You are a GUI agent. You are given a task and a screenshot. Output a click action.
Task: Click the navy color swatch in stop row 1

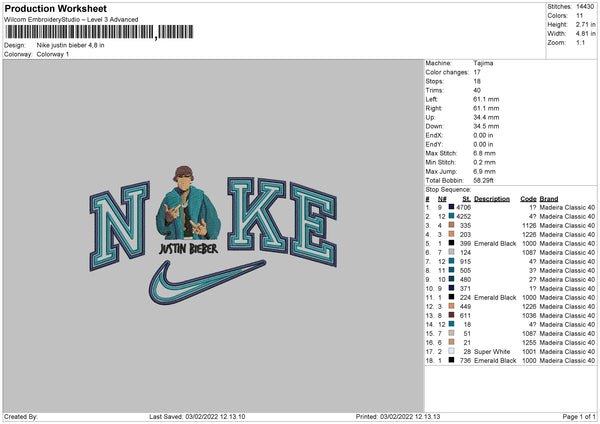pos(451,207)
